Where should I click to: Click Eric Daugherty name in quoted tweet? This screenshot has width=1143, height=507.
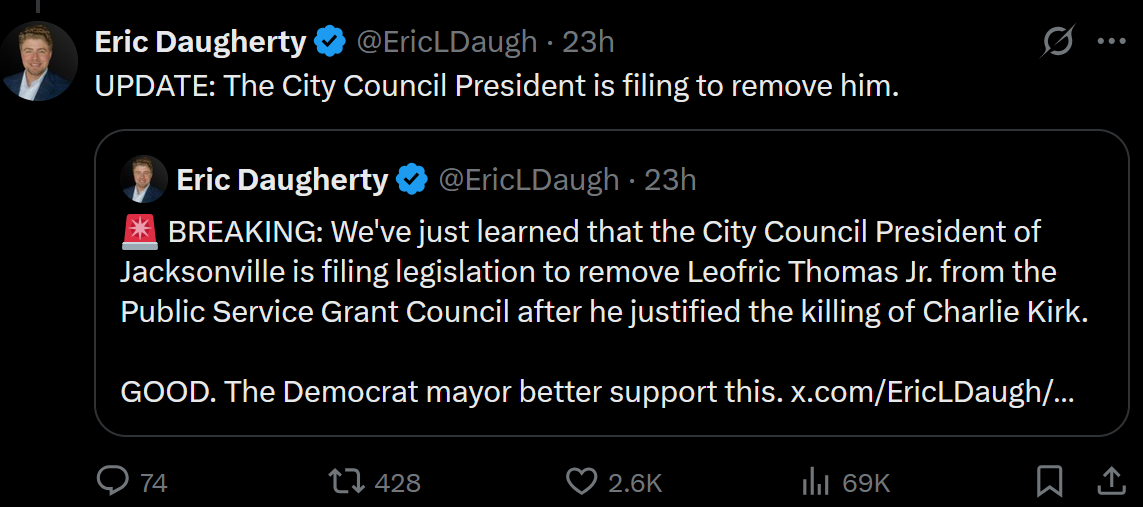tap(282, 179)
